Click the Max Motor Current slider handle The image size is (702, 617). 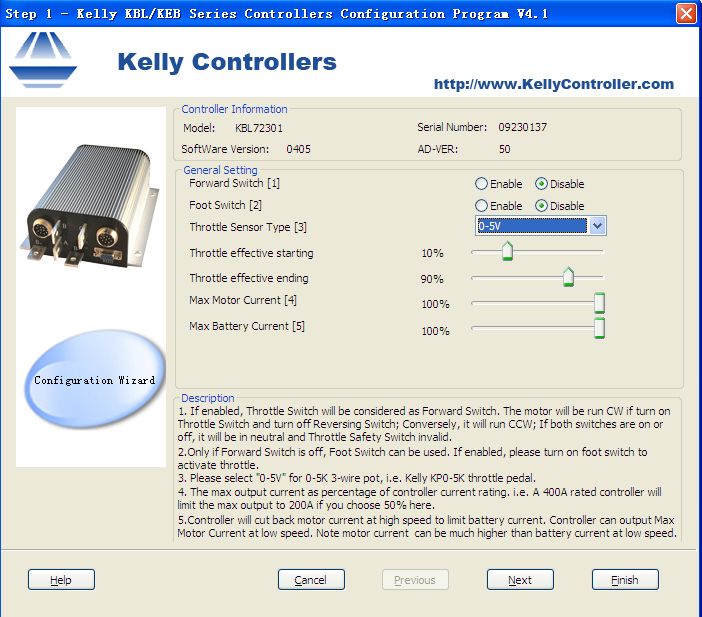(599, 303)
